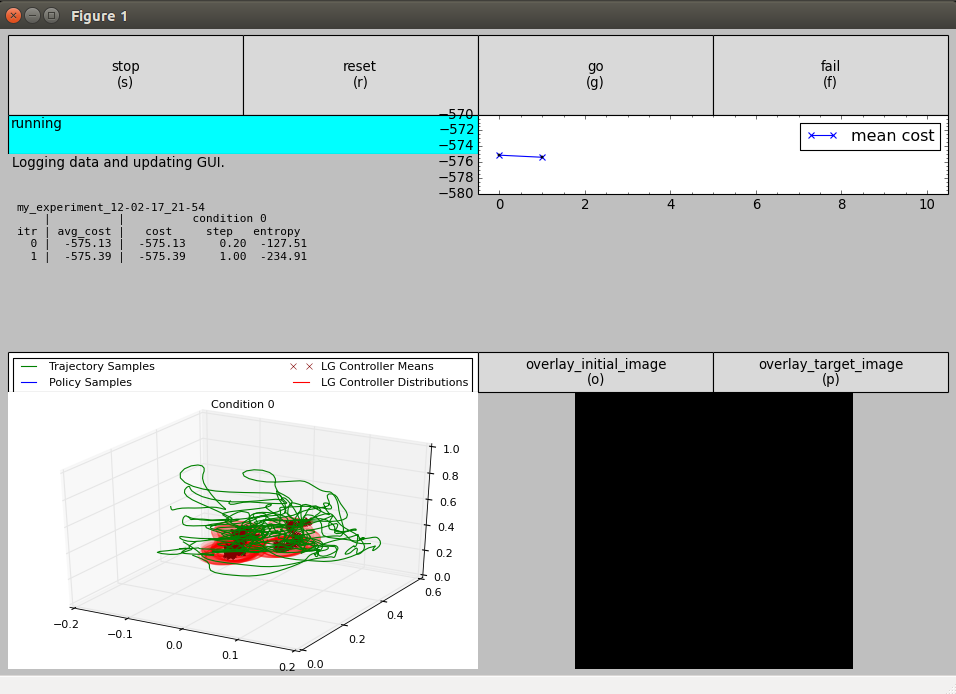Maximize the Figure 1 window
The height and width of the screenshot is (694, 956).
[x=52, y=15]
